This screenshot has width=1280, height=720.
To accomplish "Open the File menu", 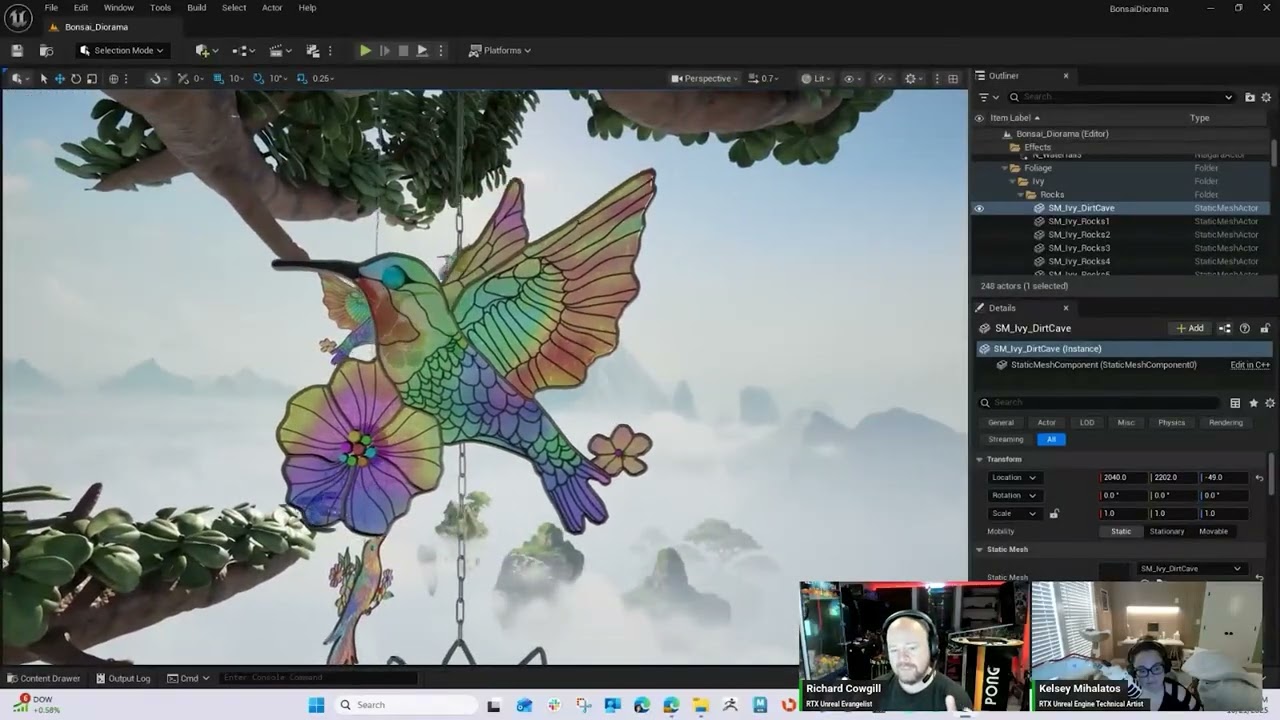I will [51, 8].
